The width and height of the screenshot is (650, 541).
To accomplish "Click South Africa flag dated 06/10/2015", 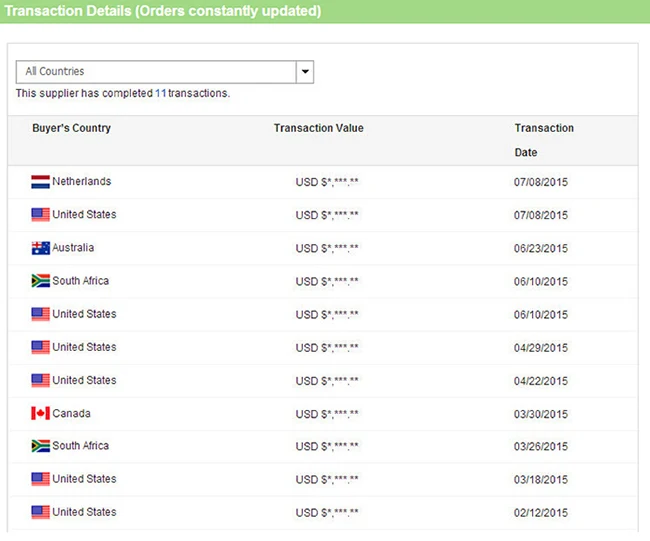I will (40, 281).
